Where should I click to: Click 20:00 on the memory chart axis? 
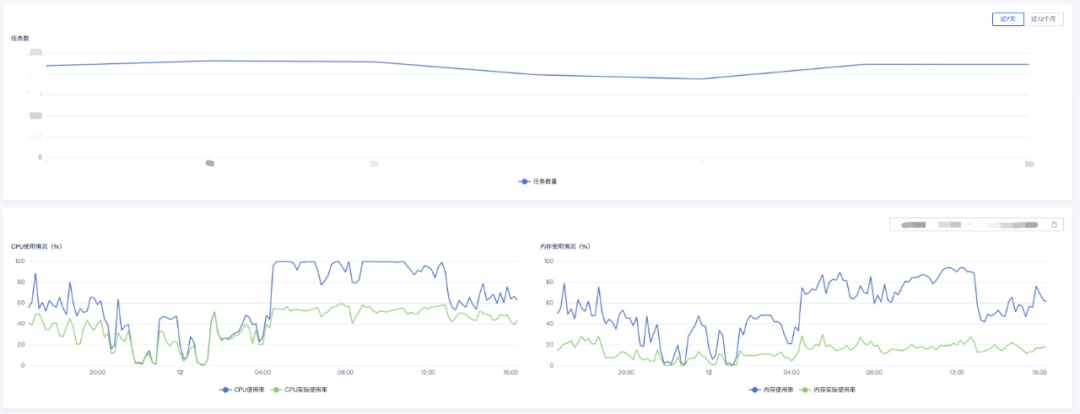click(x=626, y=372)
